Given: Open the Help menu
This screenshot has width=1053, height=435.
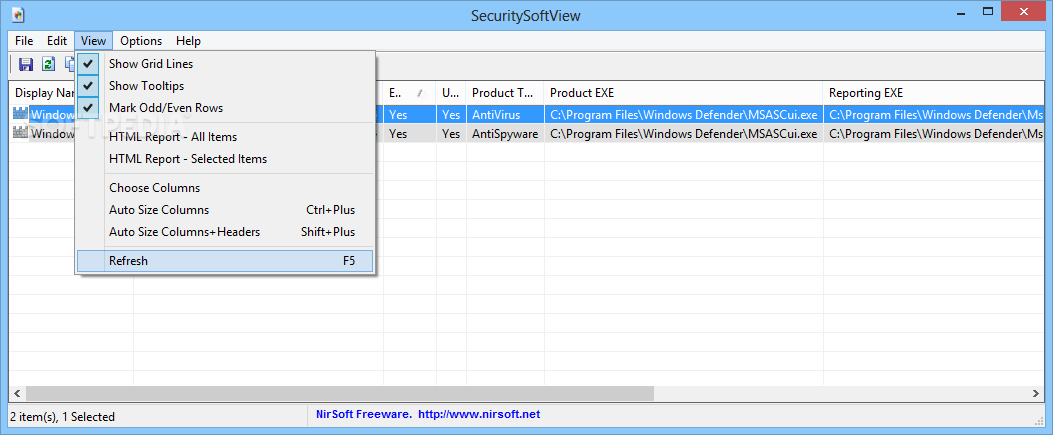Looking at the screenshot, I should 188,41.
